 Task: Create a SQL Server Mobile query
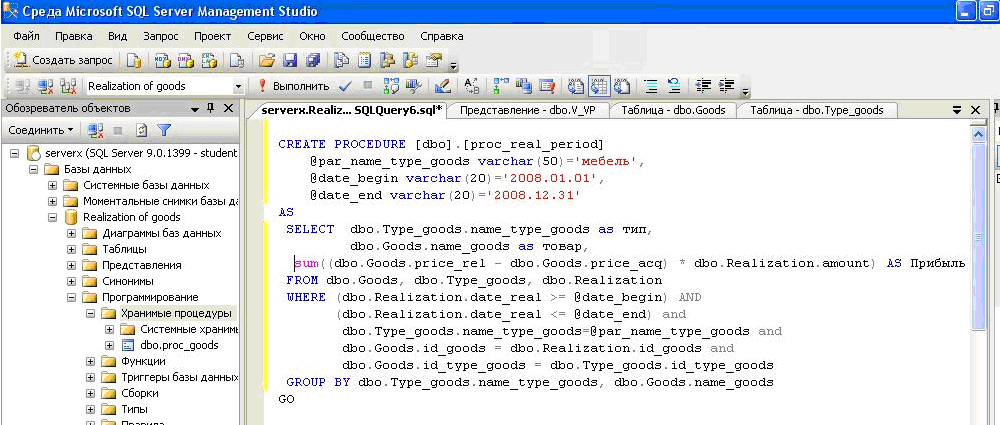237,61
